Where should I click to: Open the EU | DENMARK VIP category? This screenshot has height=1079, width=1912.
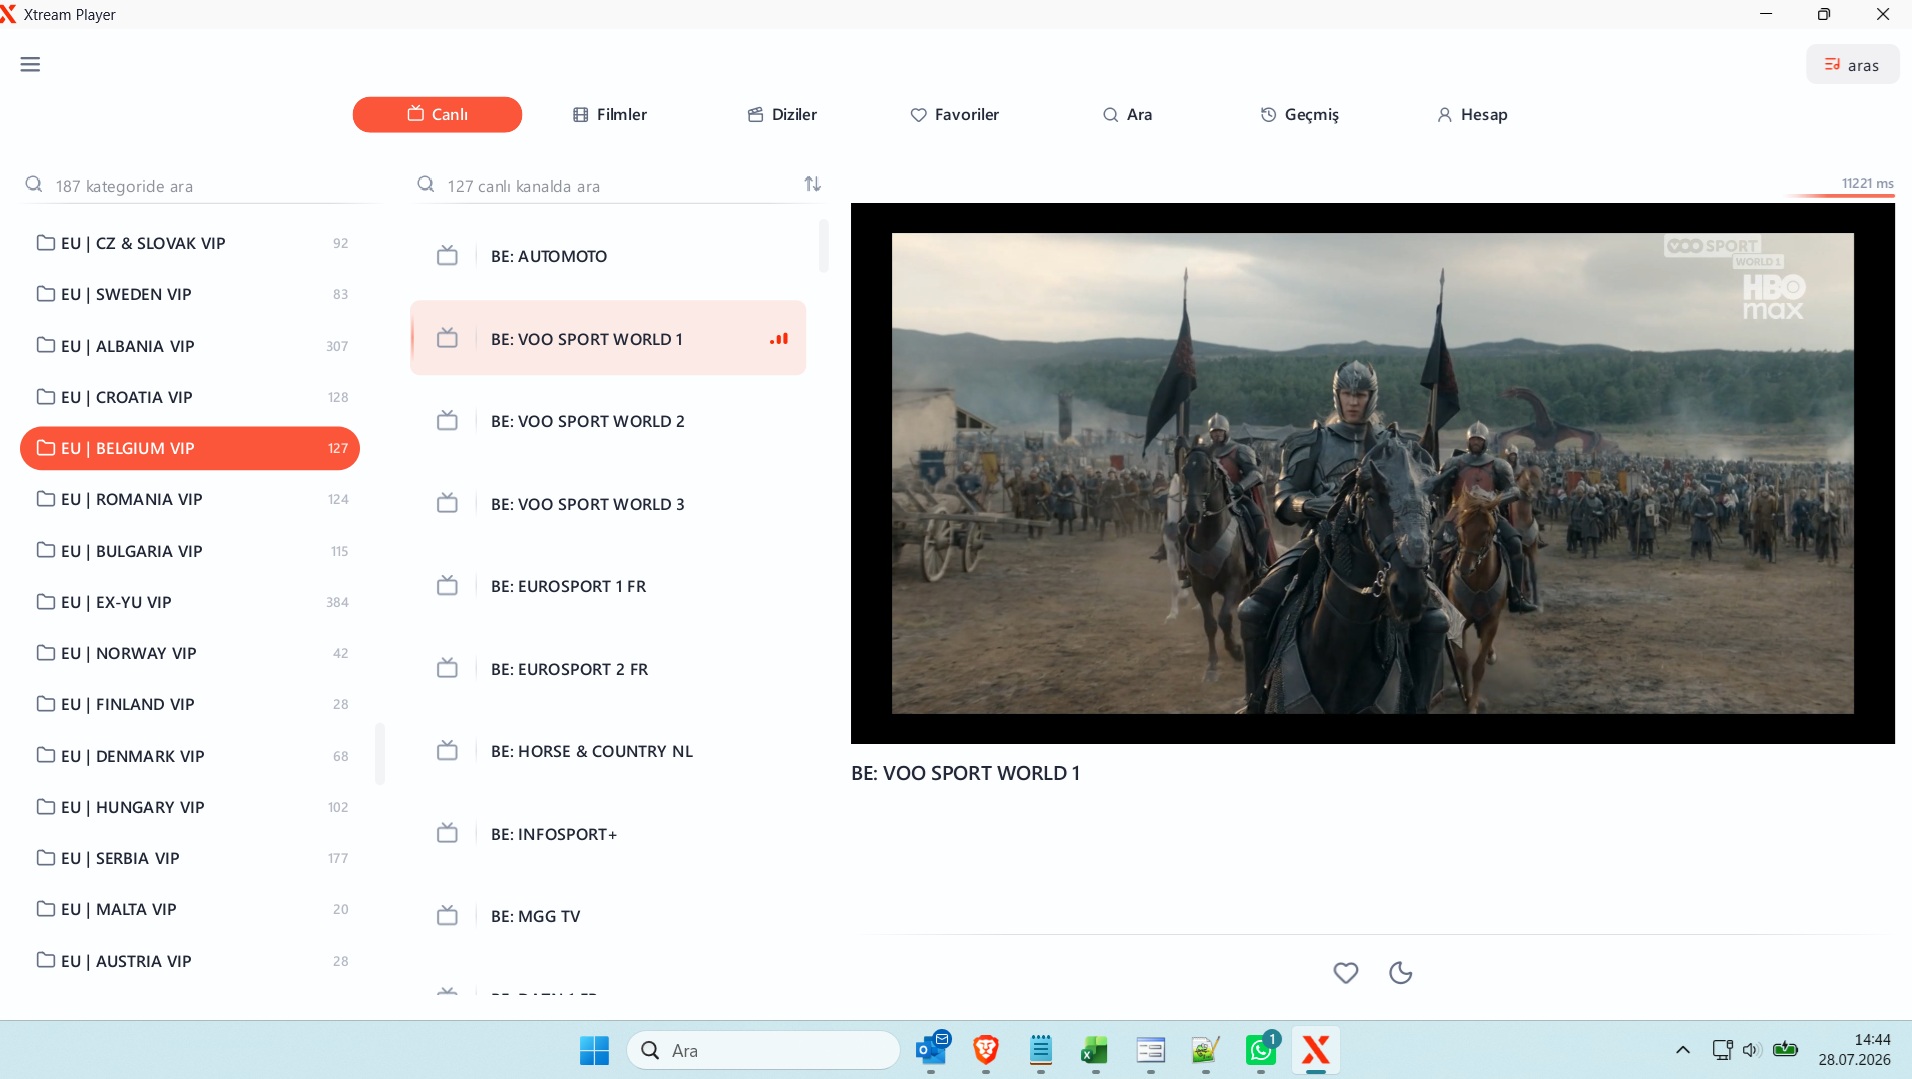190,756
